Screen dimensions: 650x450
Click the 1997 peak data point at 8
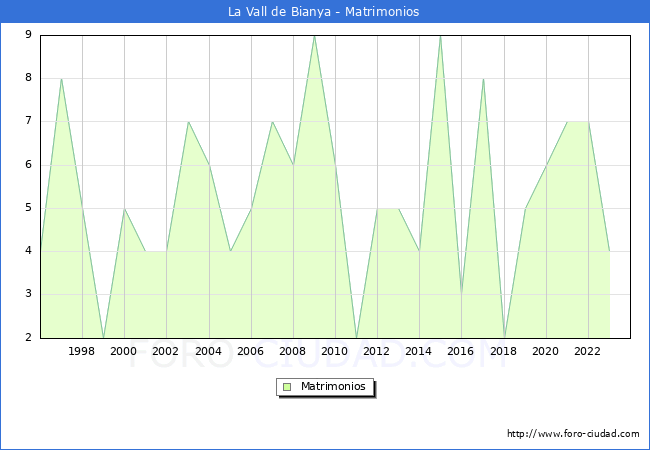61,79
